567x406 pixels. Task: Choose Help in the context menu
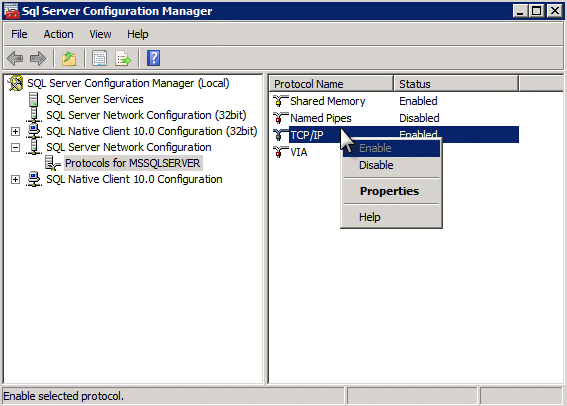point(391,217)
